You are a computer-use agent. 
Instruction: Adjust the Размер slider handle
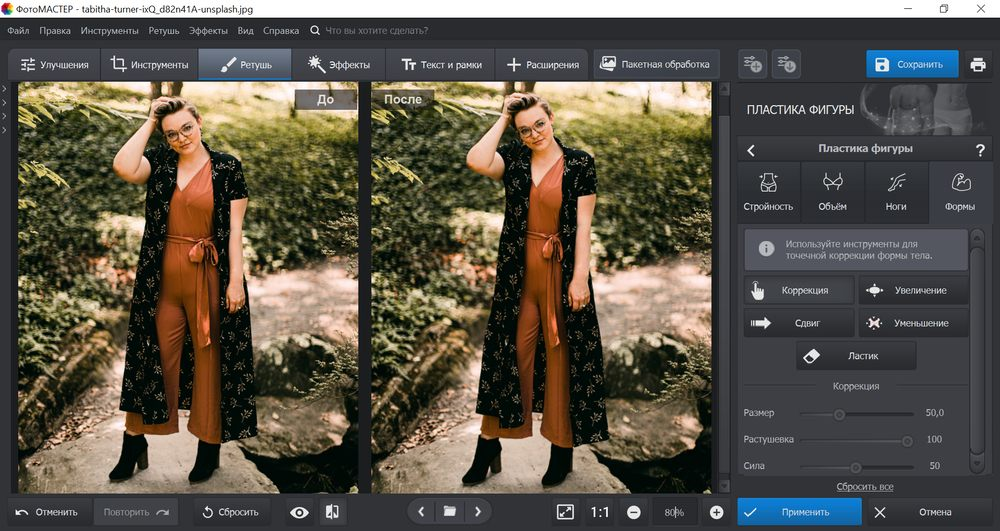tap(839, 414)
